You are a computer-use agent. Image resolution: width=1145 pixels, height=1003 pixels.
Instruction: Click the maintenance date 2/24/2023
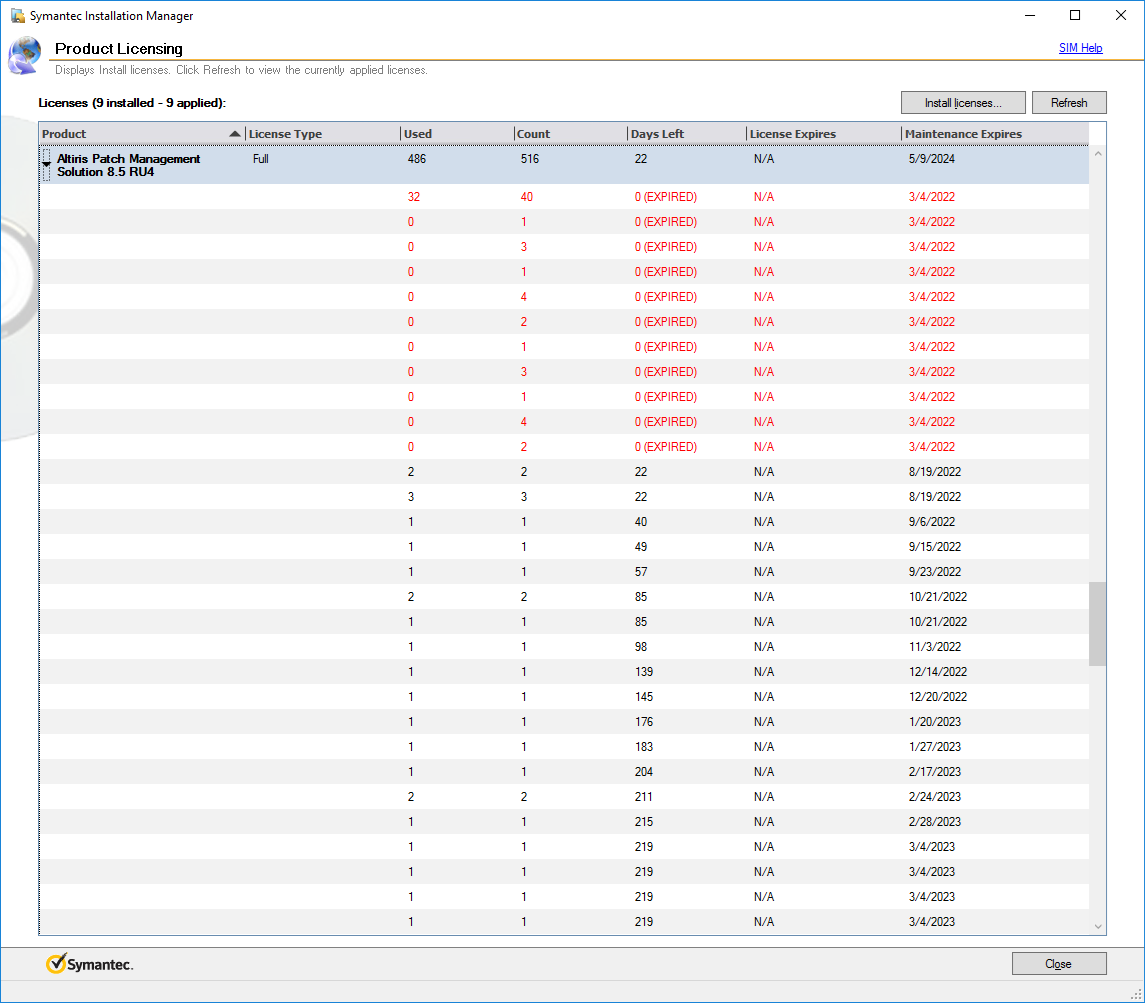point(935,796)
